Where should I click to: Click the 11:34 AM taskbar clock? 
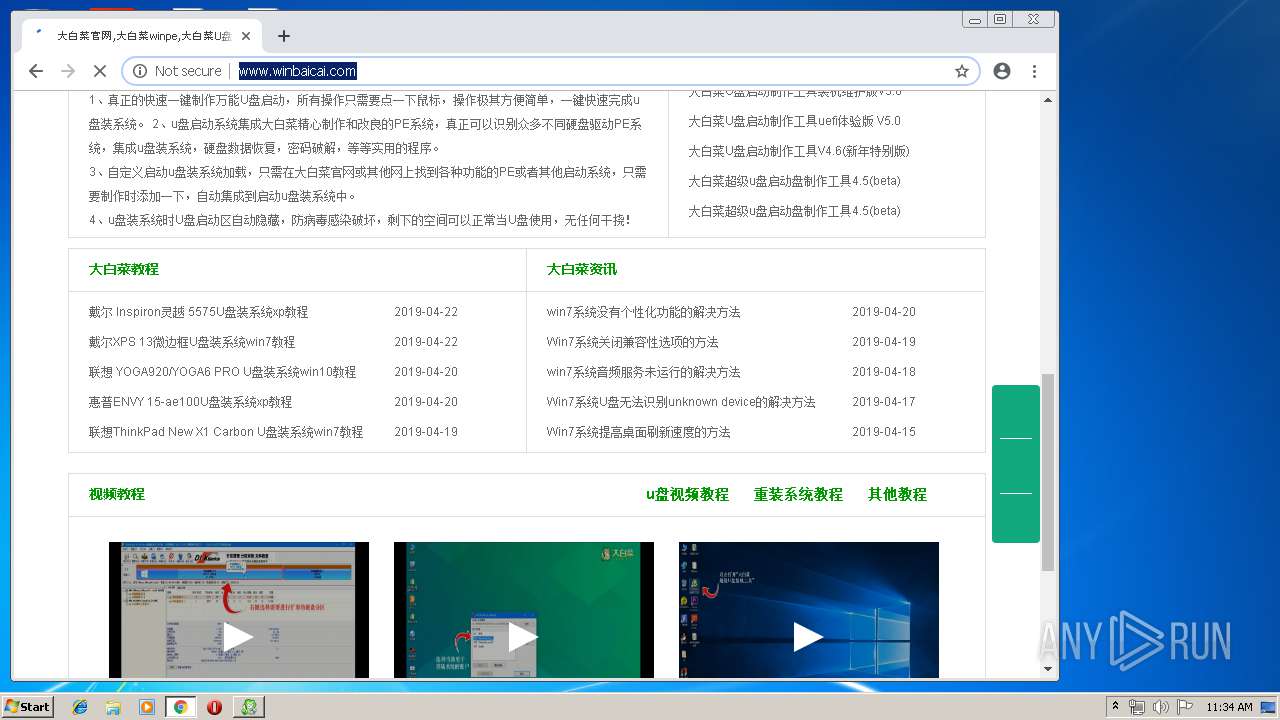(1230, 707)
